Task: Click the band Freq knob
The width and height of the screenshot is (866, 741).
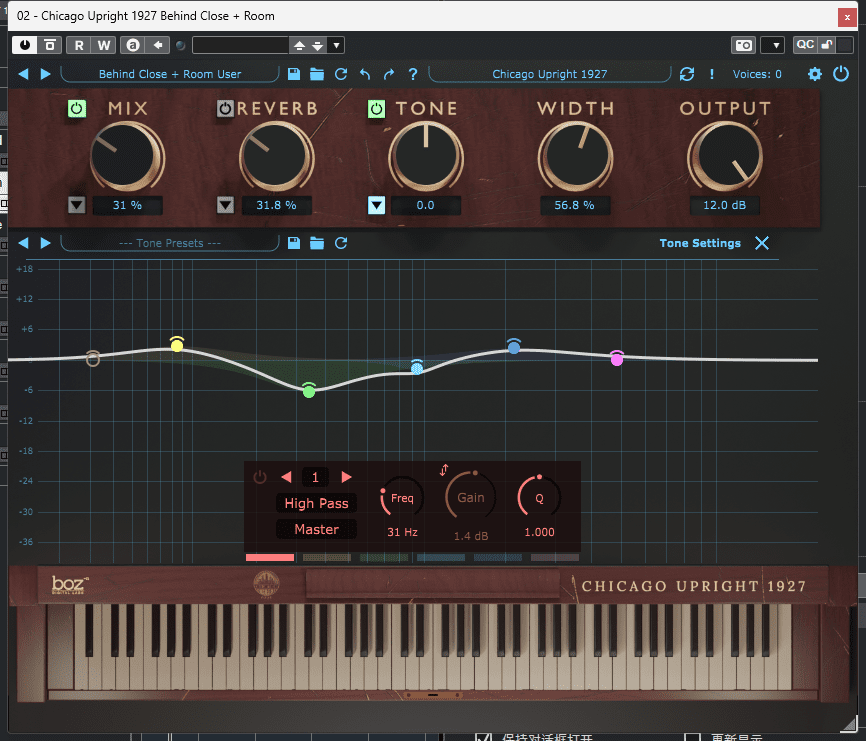Action: [402, 497]
